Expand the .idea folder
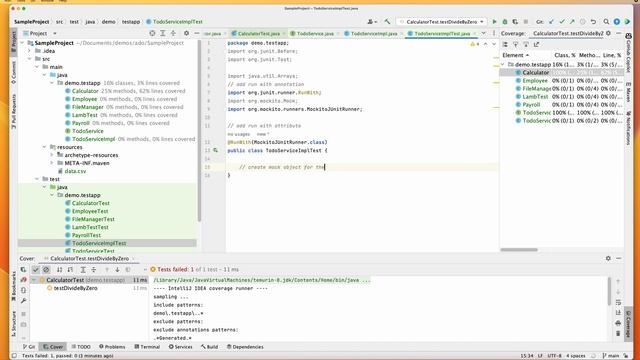Viewport: 640px width, 360px height. (x=29, y=51)
